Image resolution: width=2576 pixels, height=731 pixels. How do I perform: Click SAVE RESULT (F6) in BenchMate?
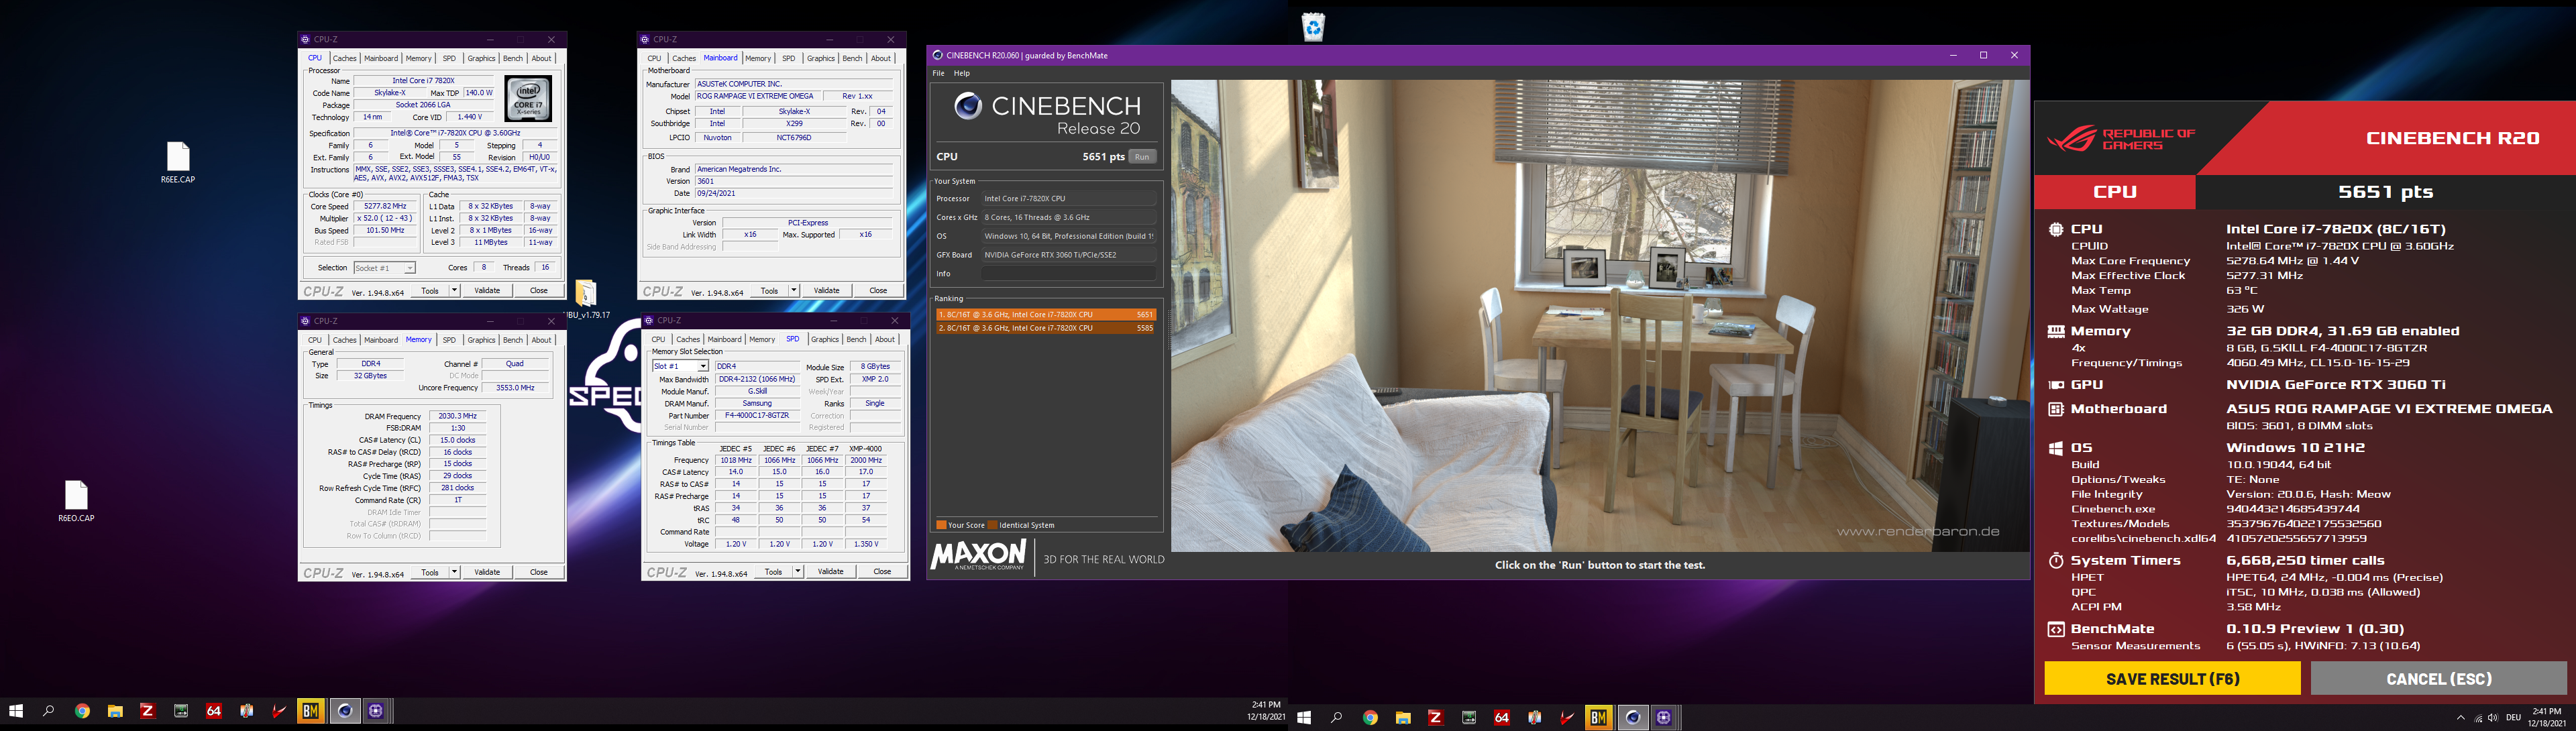[2172, 679]
